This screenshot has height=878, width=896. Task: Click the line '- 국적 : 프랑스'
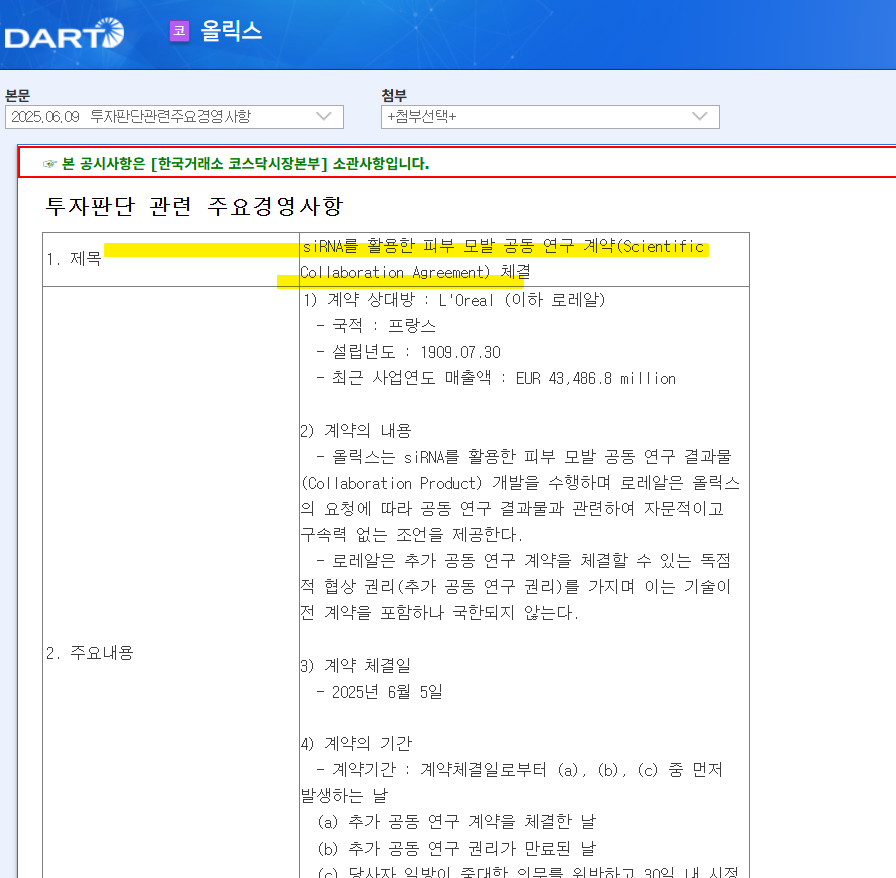[x=376, y=326]
